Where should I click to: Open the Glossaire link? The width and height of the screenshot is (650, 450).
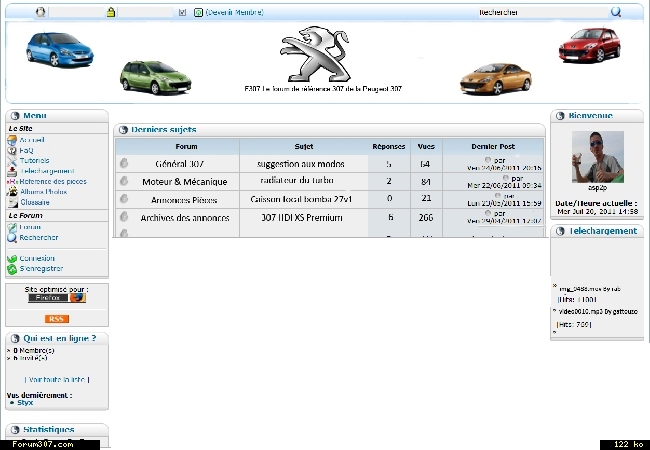coord(35,202)
